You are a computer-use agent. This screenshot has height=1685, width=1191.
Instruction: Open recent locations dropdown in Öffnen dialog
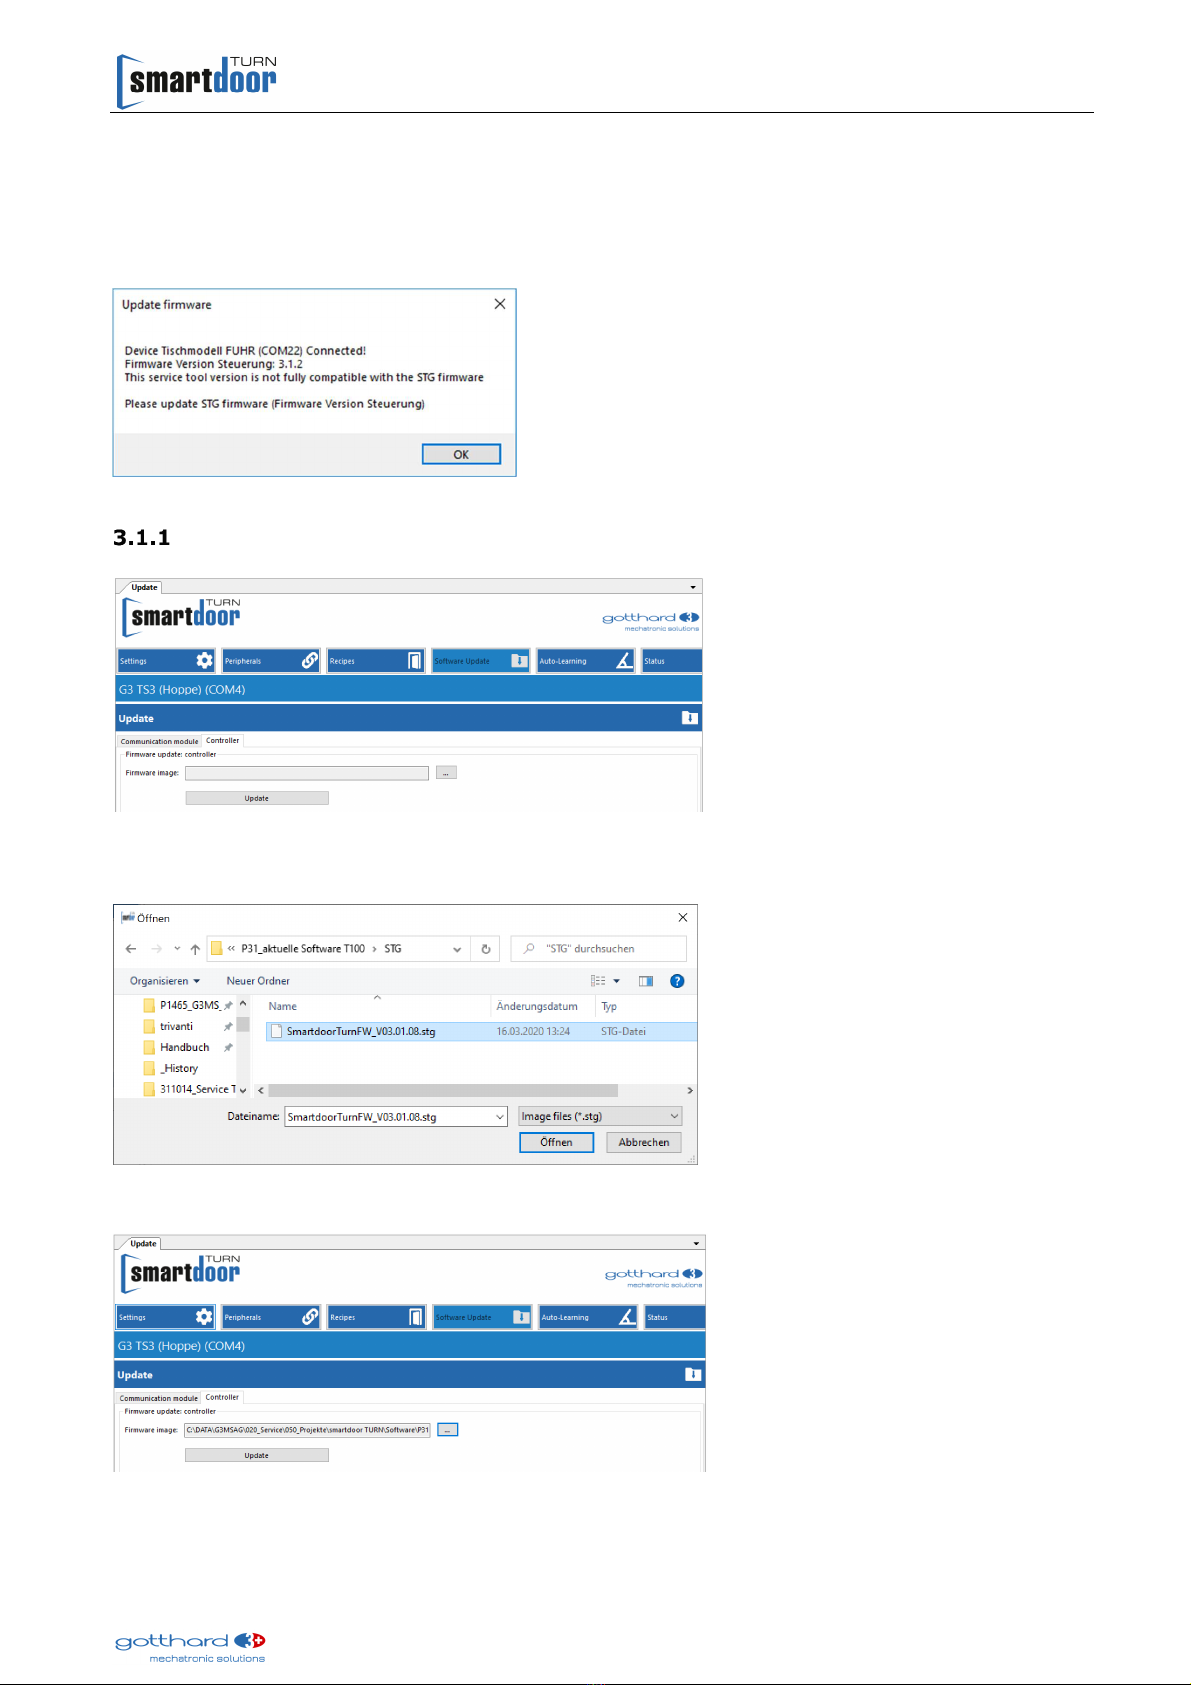click(x=177, y=949)
